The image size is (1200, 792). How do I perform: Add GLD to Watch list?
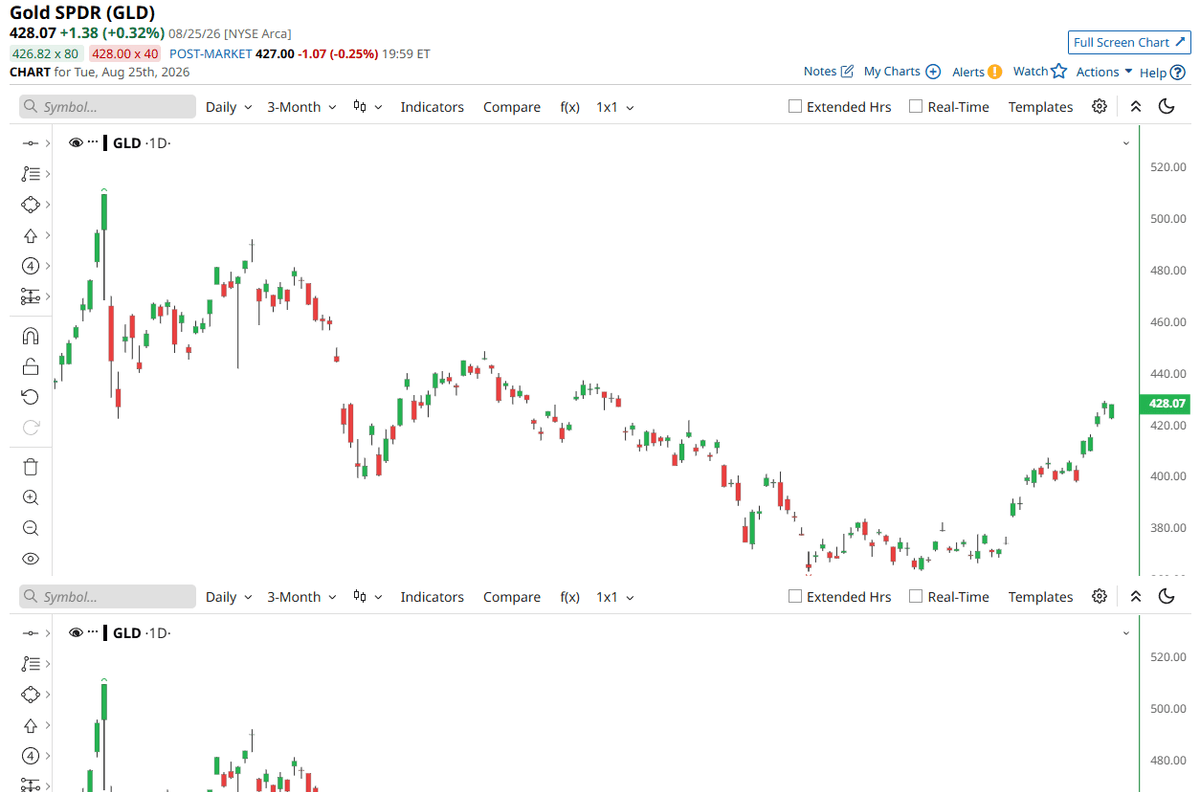[x=1040, y=72]
